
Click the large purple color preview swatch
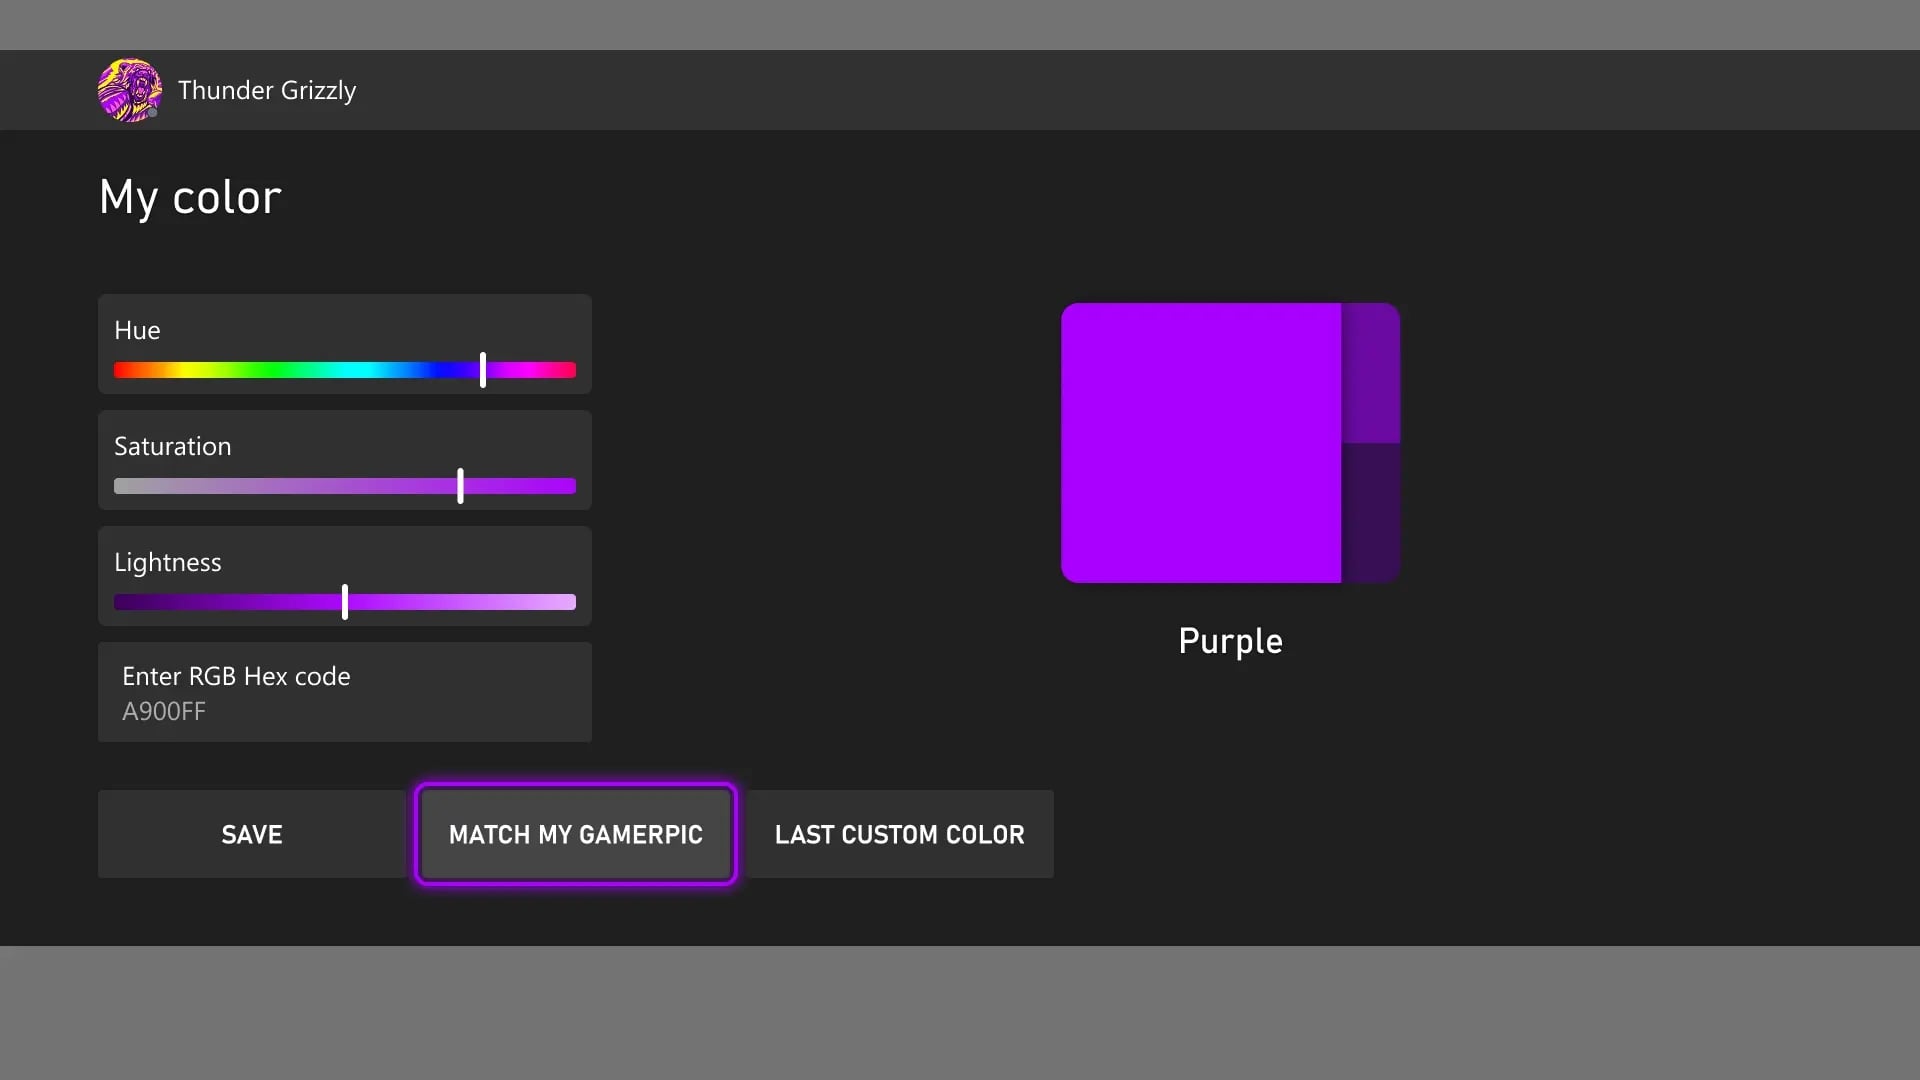coord(1201,443)
